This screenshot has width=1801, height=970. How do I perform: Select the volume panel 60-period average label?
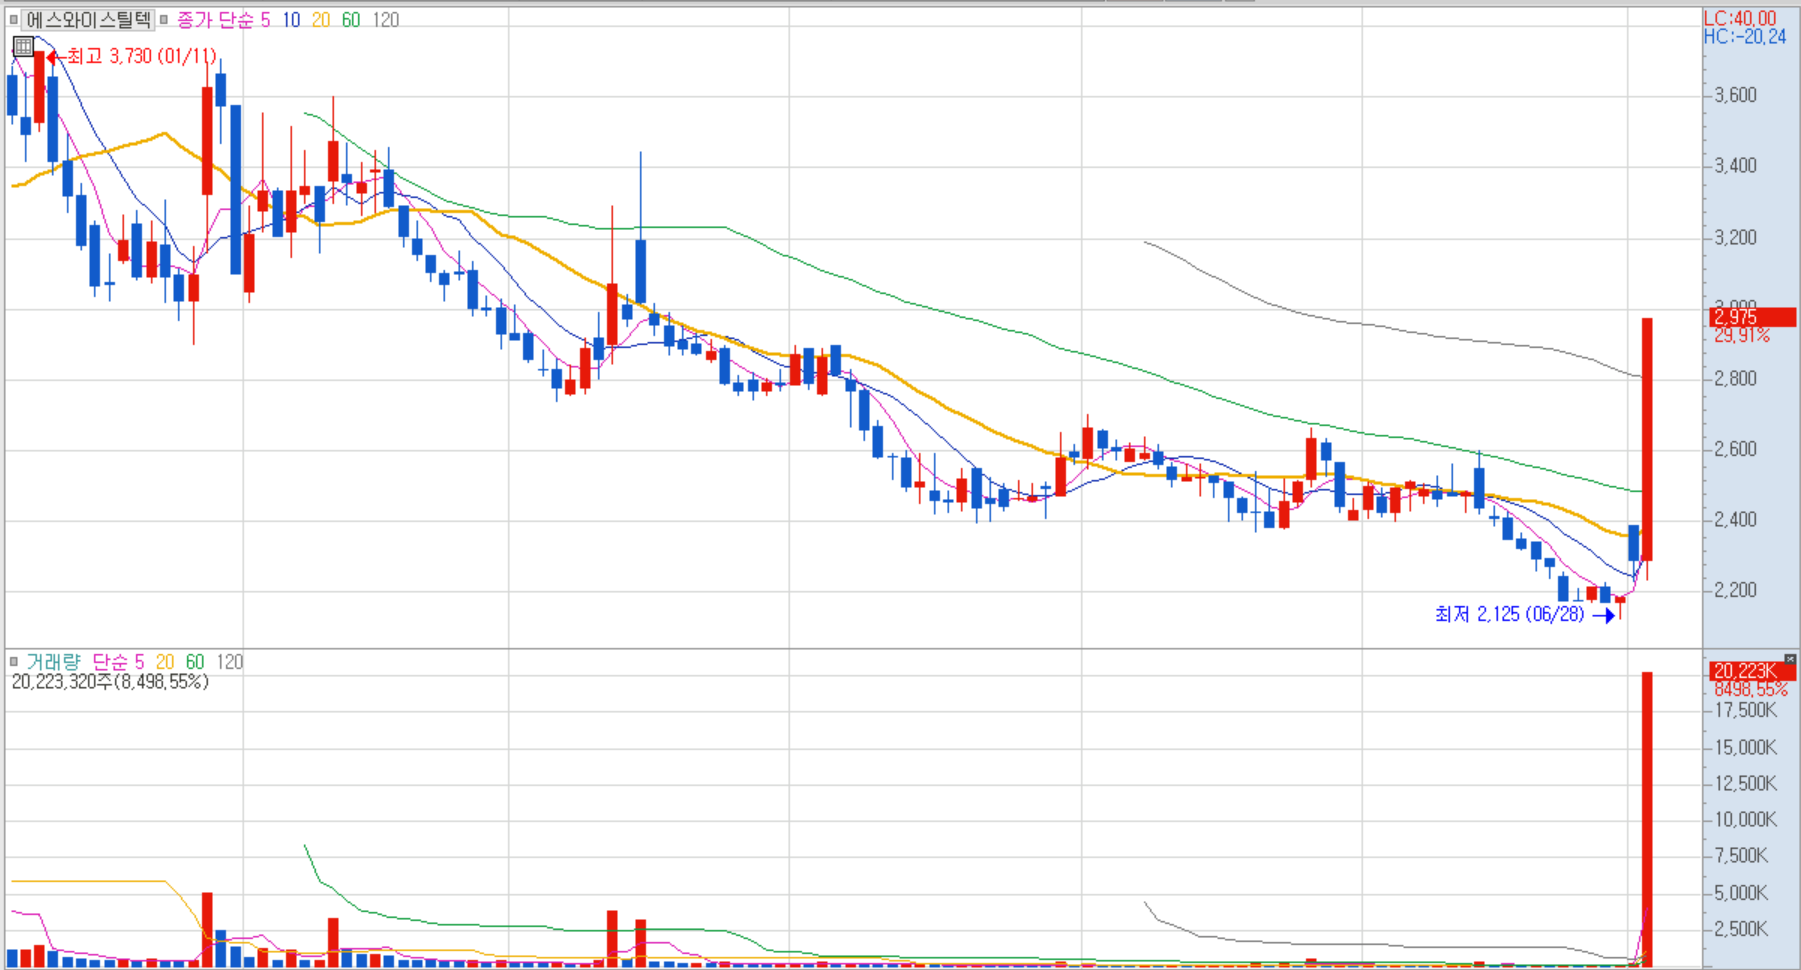(195, 662)
